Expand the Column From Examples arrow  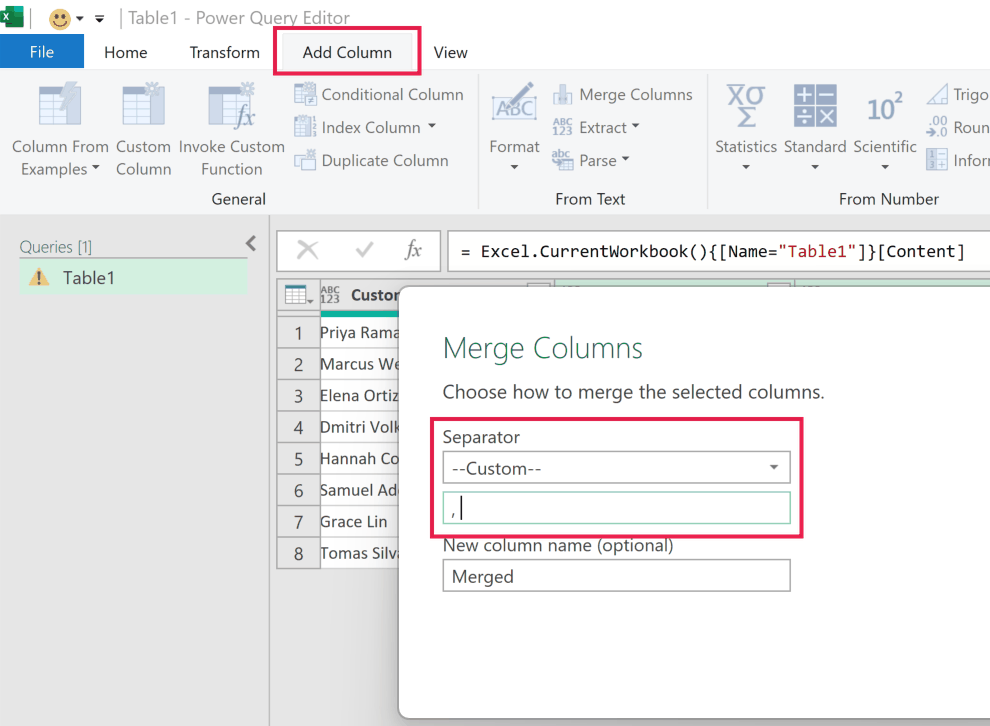pyautogui.click(x=95, y=168)
